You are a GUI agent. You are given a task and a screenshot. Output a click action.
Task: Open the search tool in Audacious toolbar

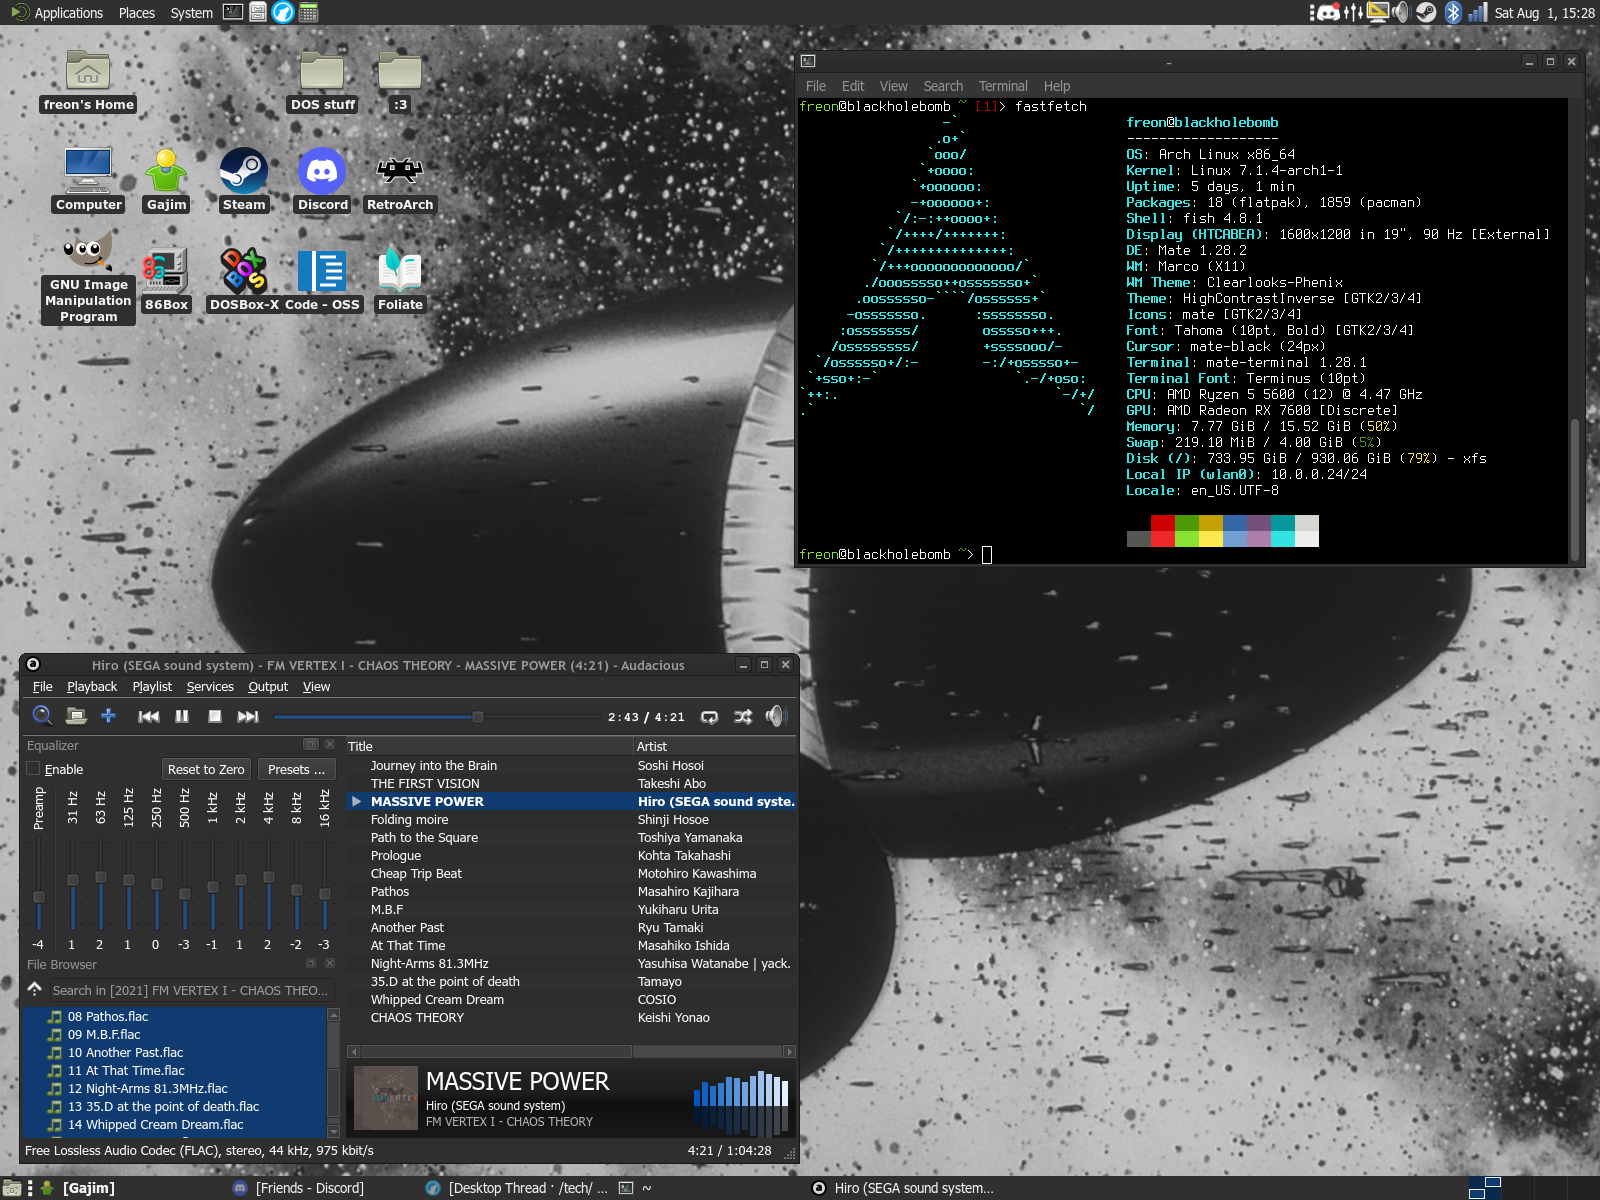(x=42, y=716)
